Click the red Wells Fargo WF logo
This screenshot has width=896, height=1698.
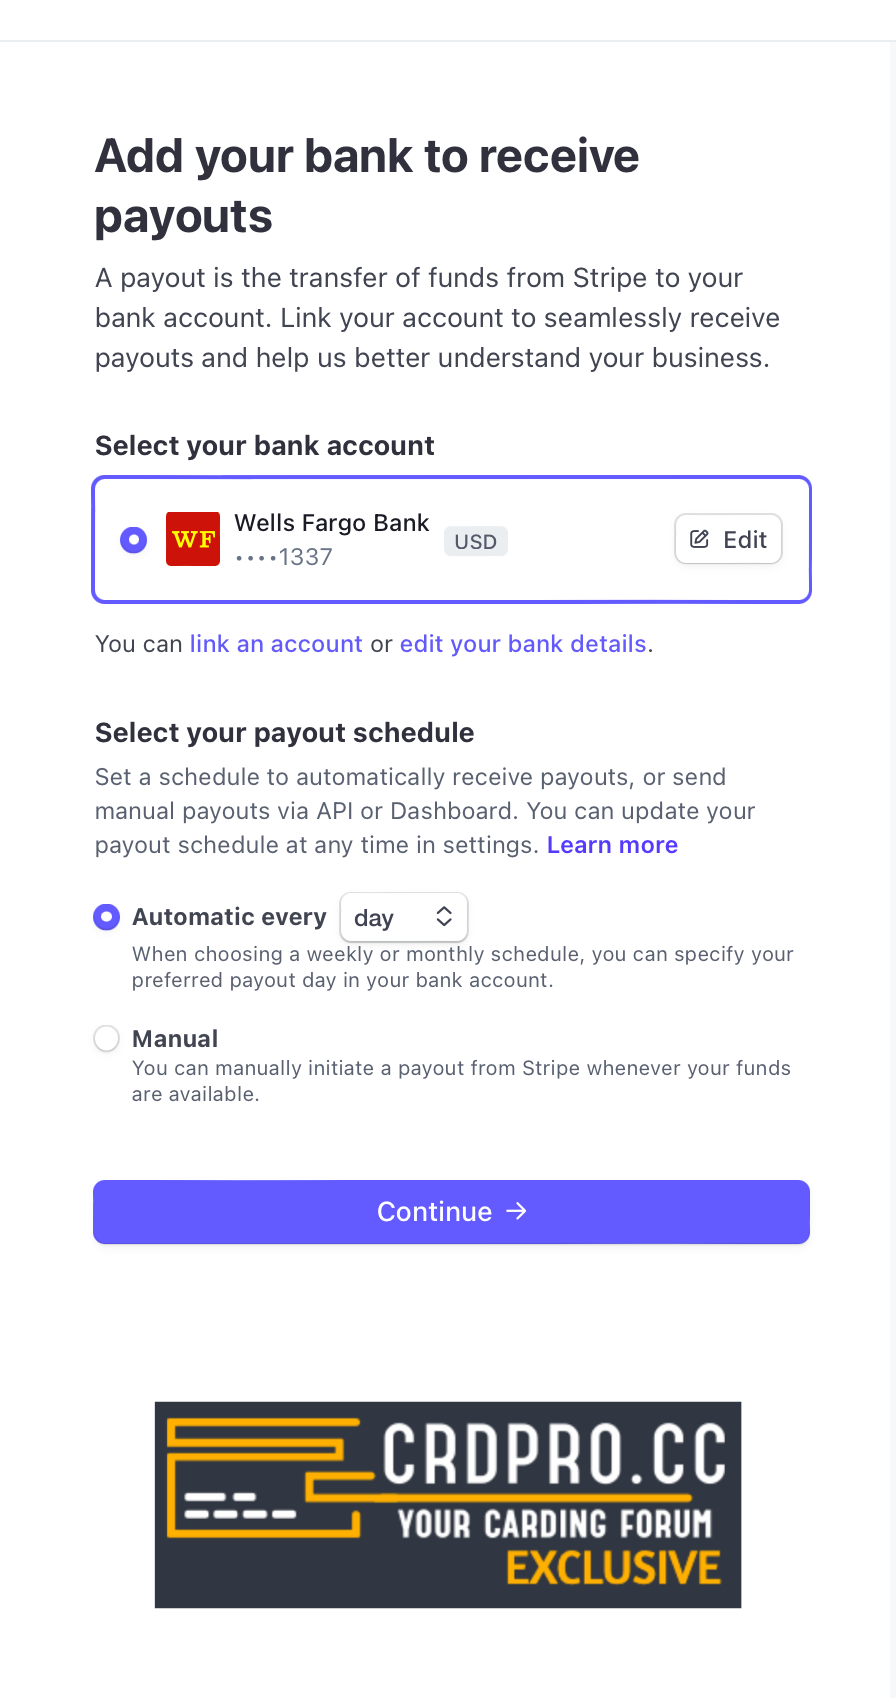coord(193,539)
